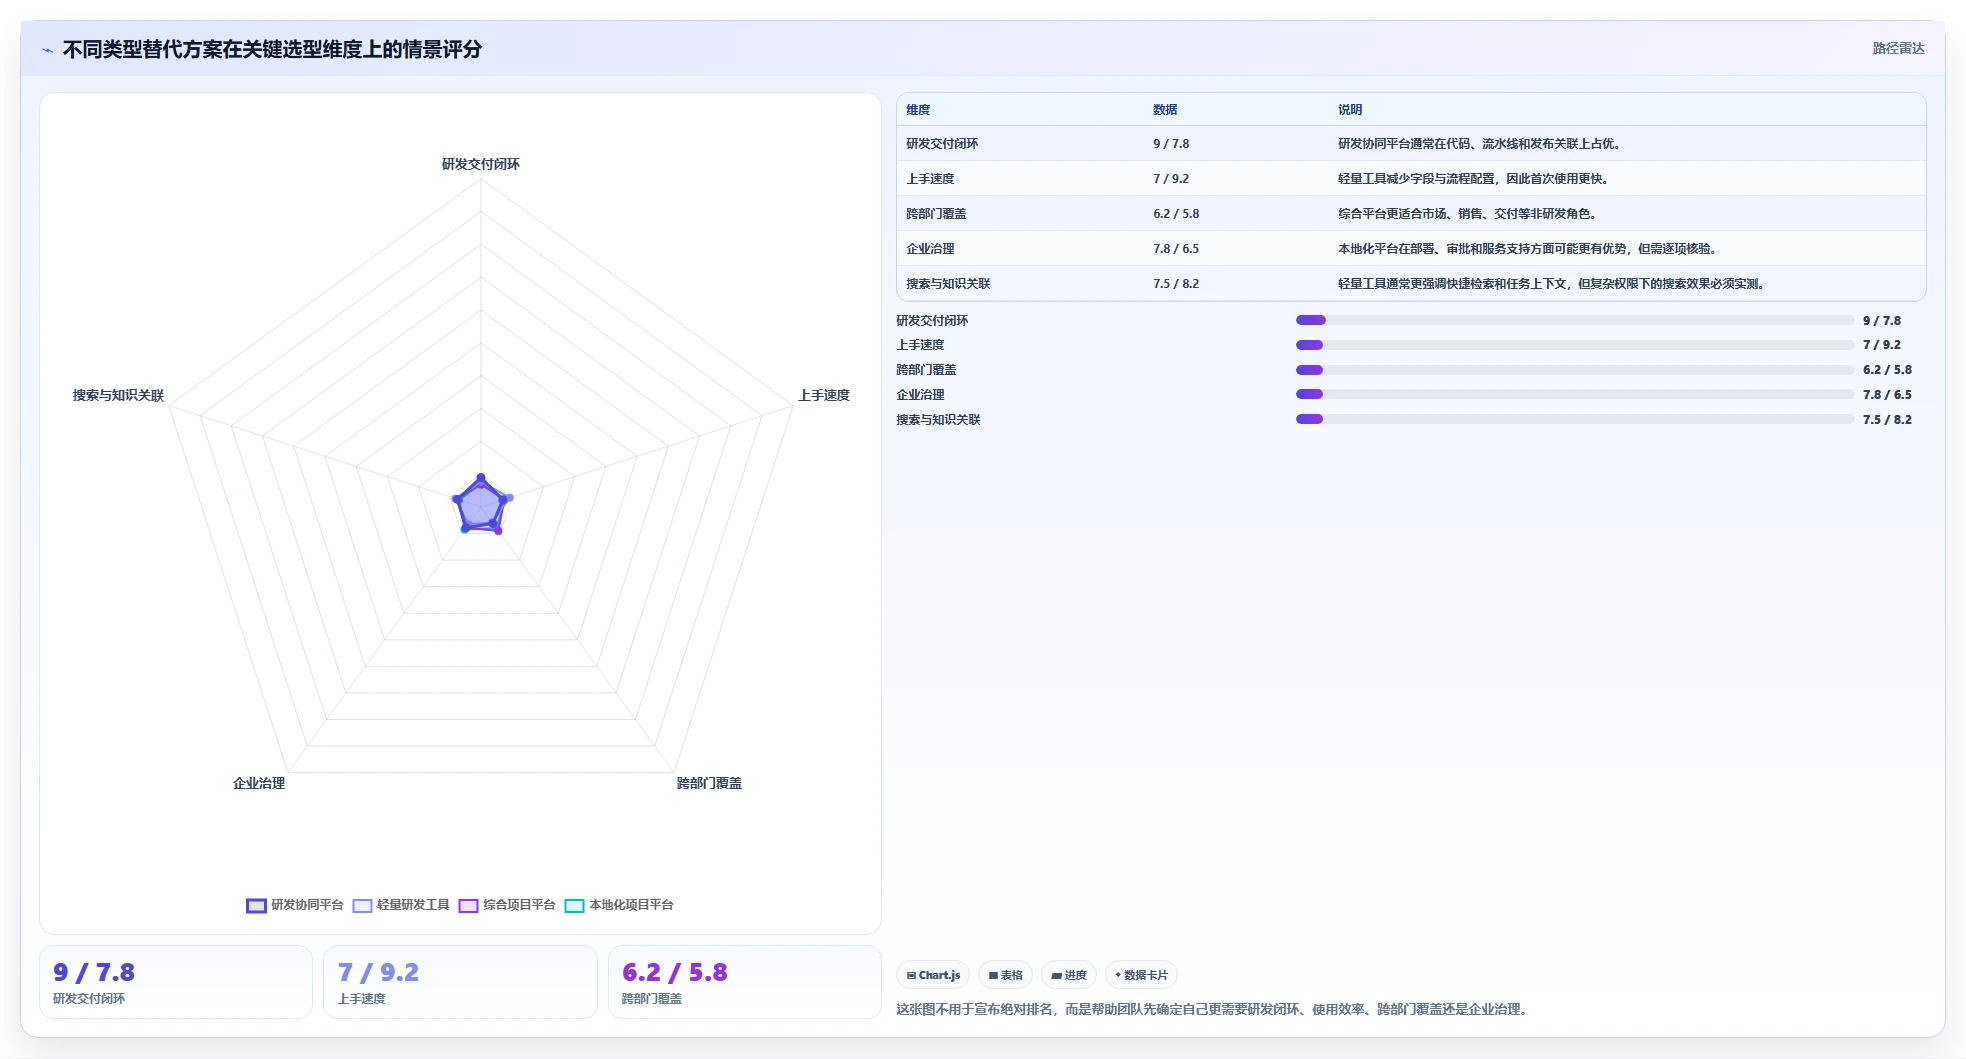Viewport: 1966px width, 1059px height.
Task: Click the 研发协同平台 legend label
Action: coord(307,905)
